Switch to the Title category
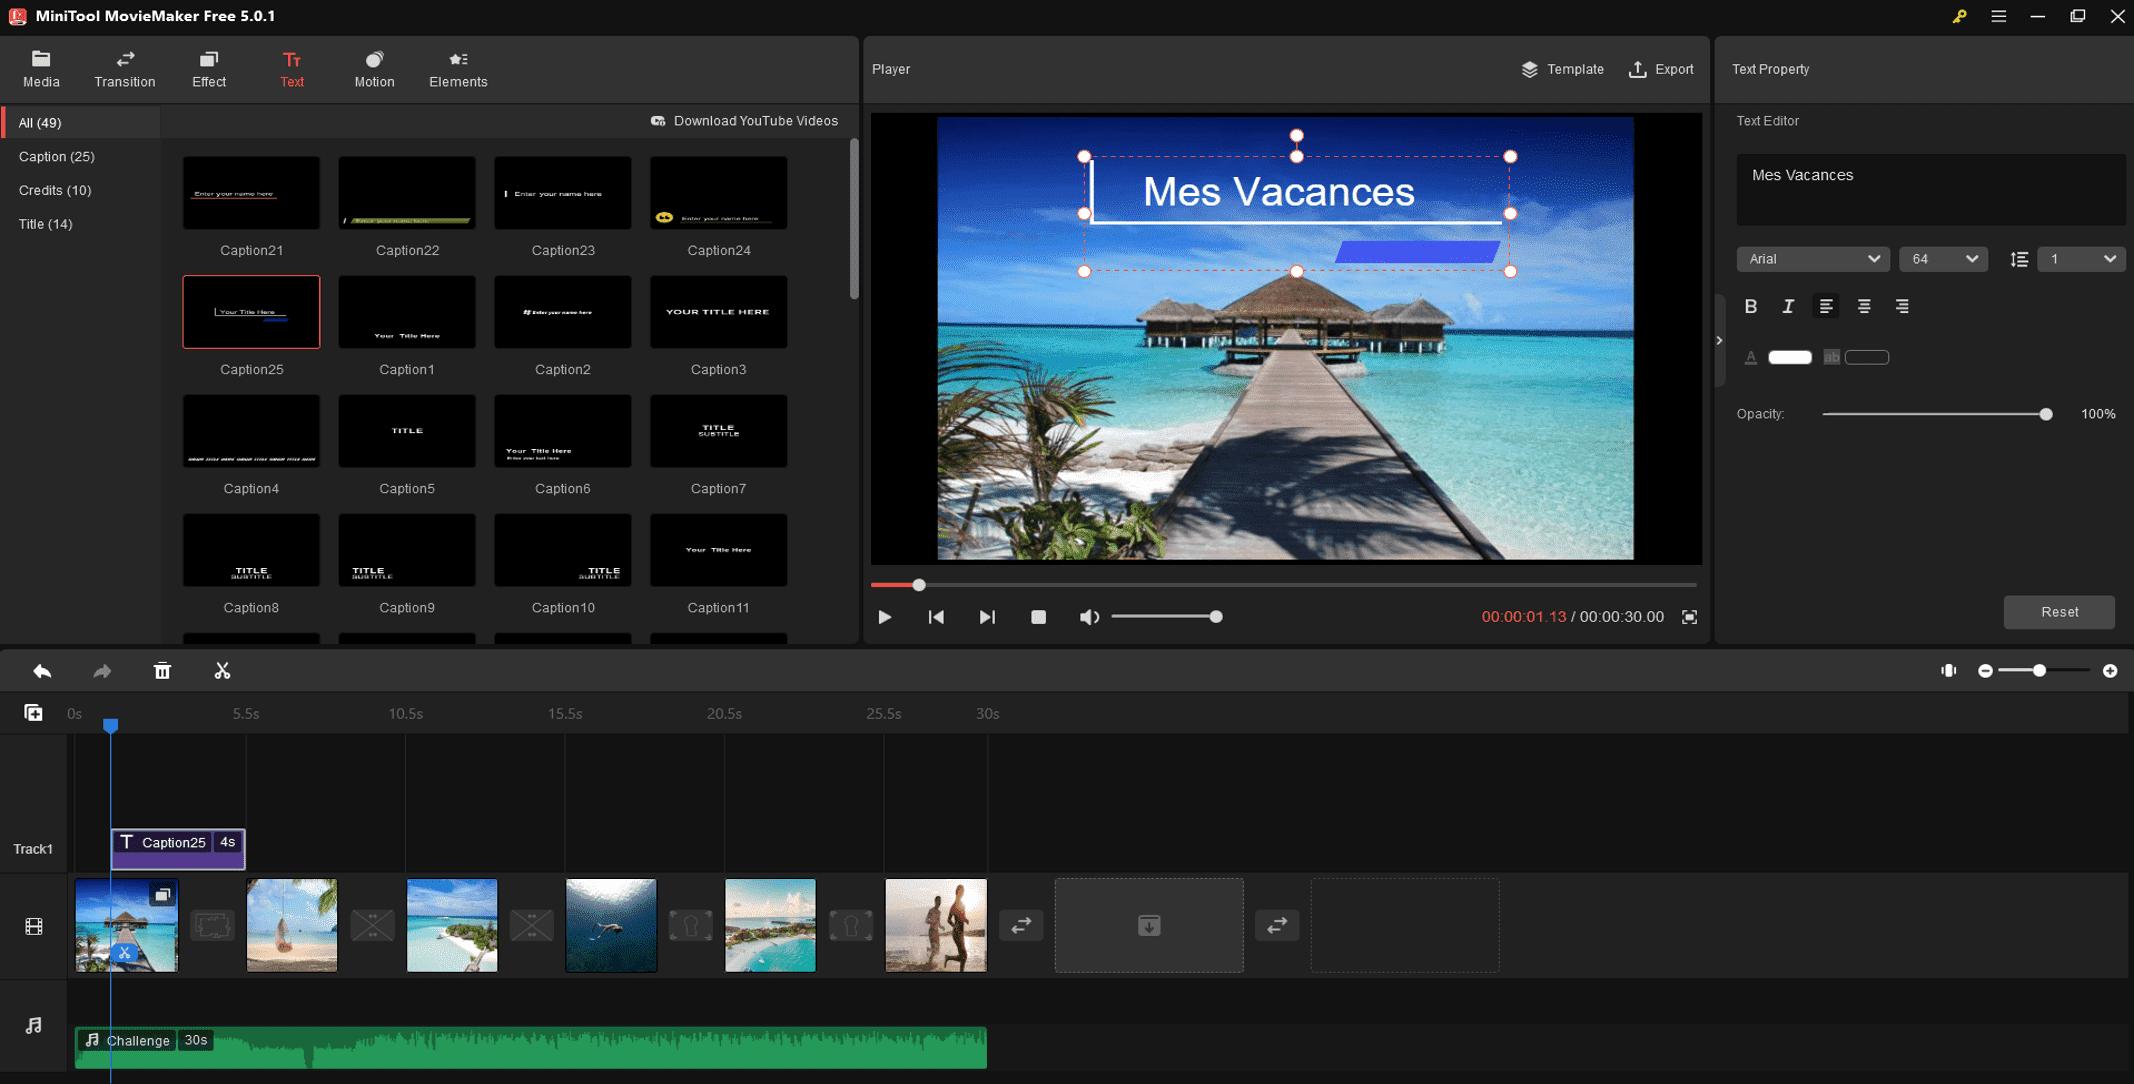This screenshot has height=1084, width=2134. click(45, 224)
